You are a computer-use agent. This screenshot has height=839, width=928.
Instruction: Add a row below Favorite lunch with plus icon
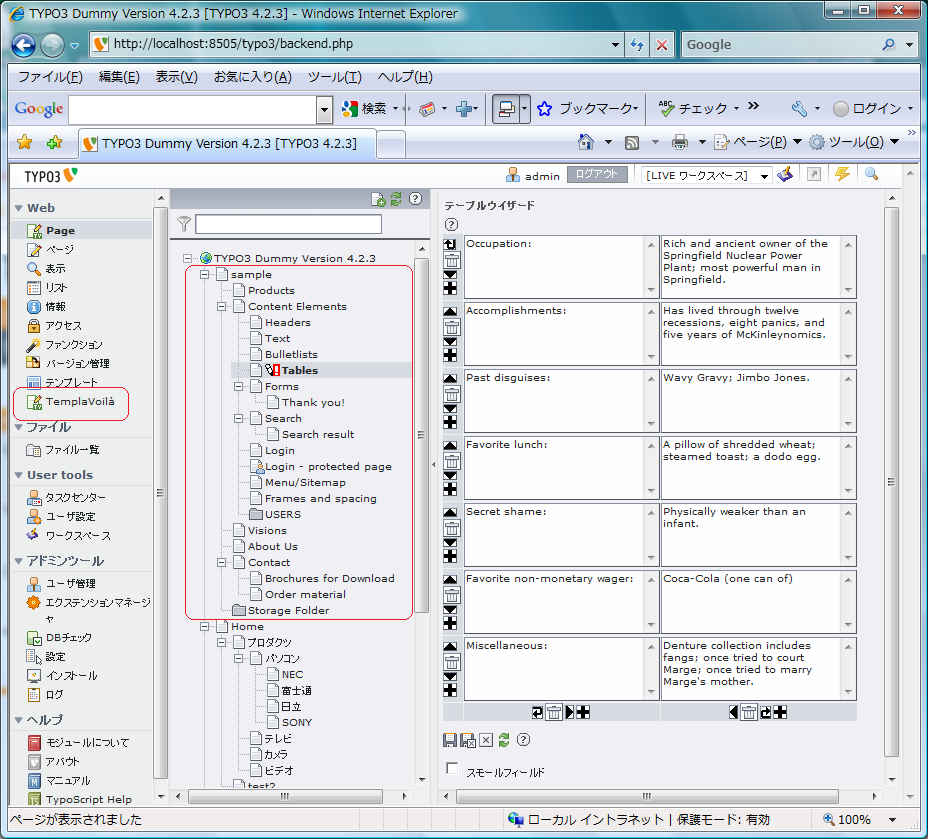click(x=450, y=489)
